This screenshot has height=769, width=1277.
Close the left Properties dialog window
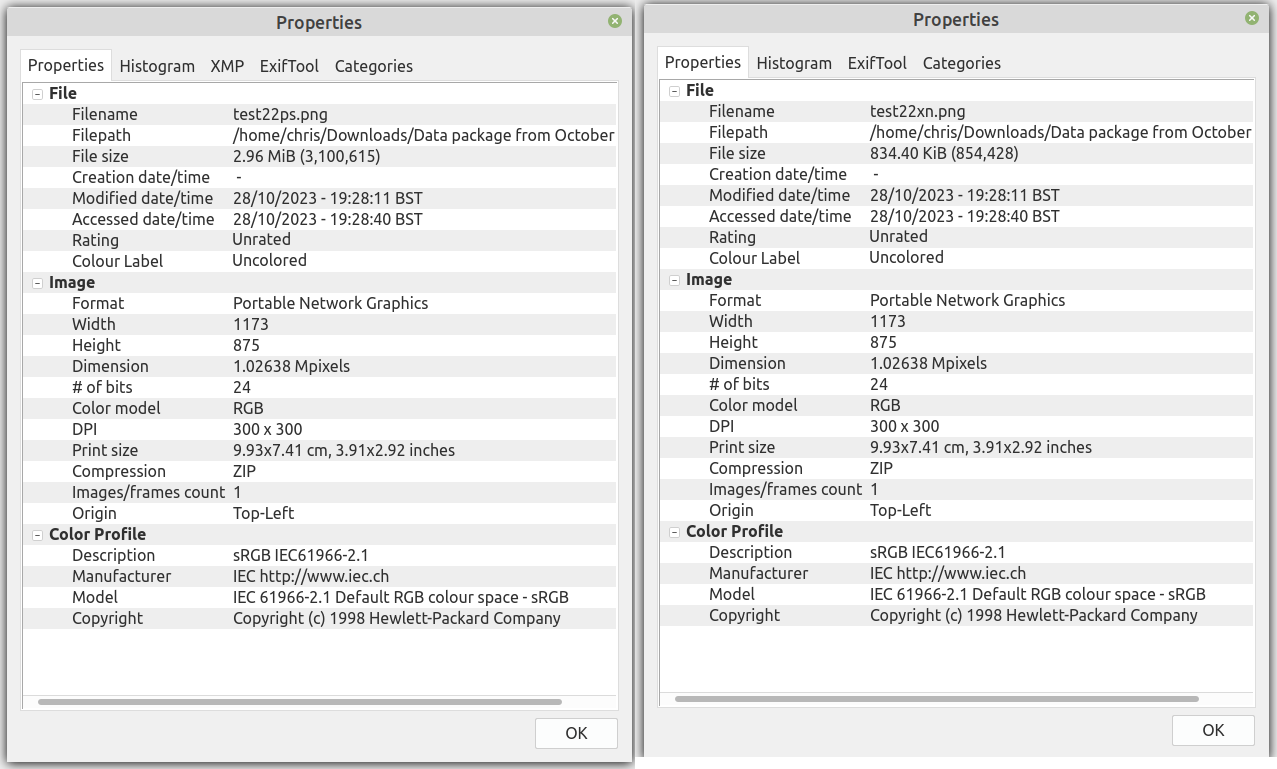(614, 21)
